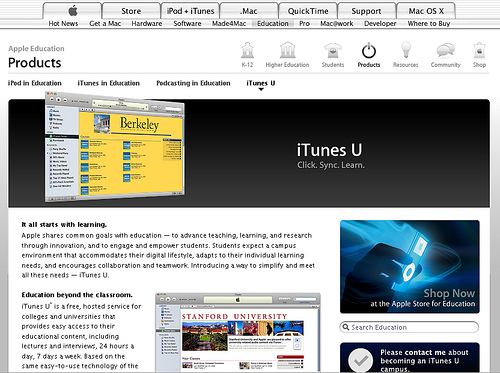Open the Podcasting in Education link
This screenshot has width=500, height=373.
click(x=193, y=83)
